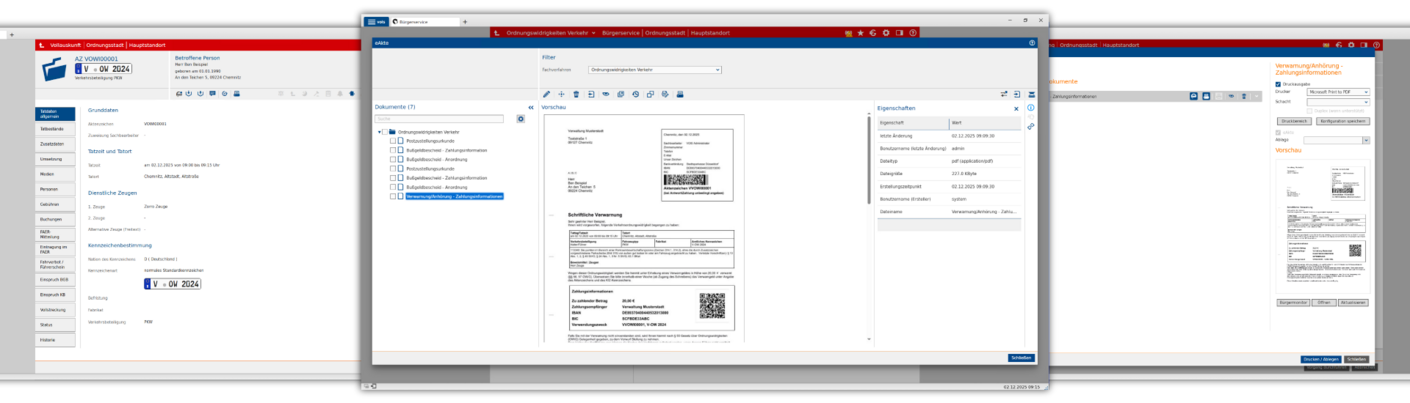The image size is (1410, 403).
Task: Click the link chain icon on right sidebar
Action: pos(1031,127)
